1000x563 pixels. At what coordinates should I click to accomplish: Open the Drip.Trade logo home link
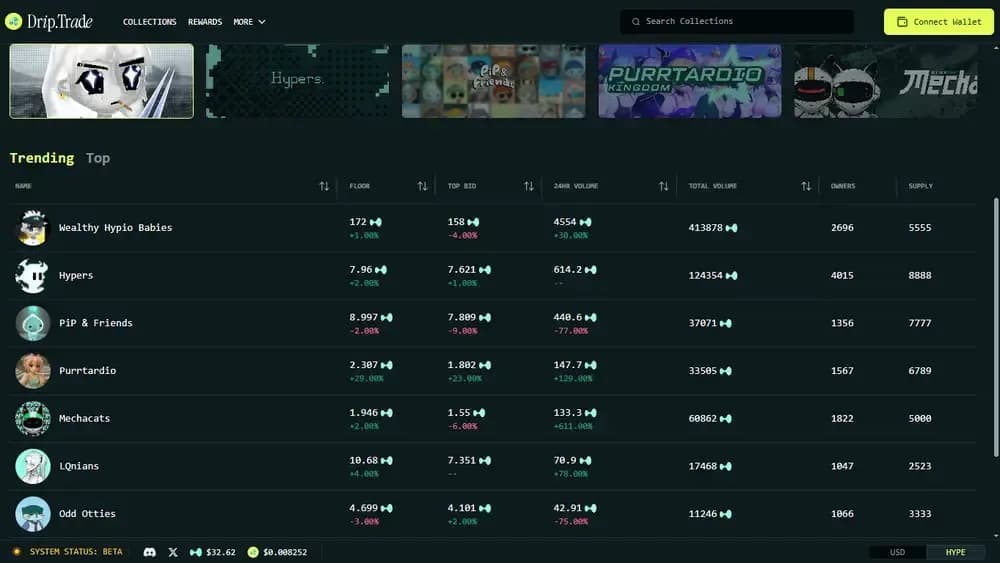click(x=49, y=22)
